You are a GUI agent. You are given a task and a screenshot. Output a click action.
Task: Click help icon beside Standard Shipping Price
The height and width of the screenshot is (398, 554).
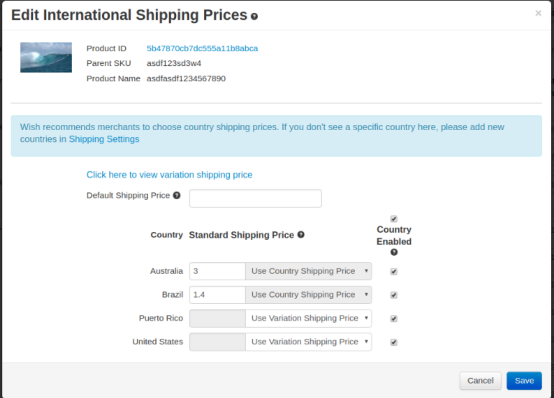(301, 234)
